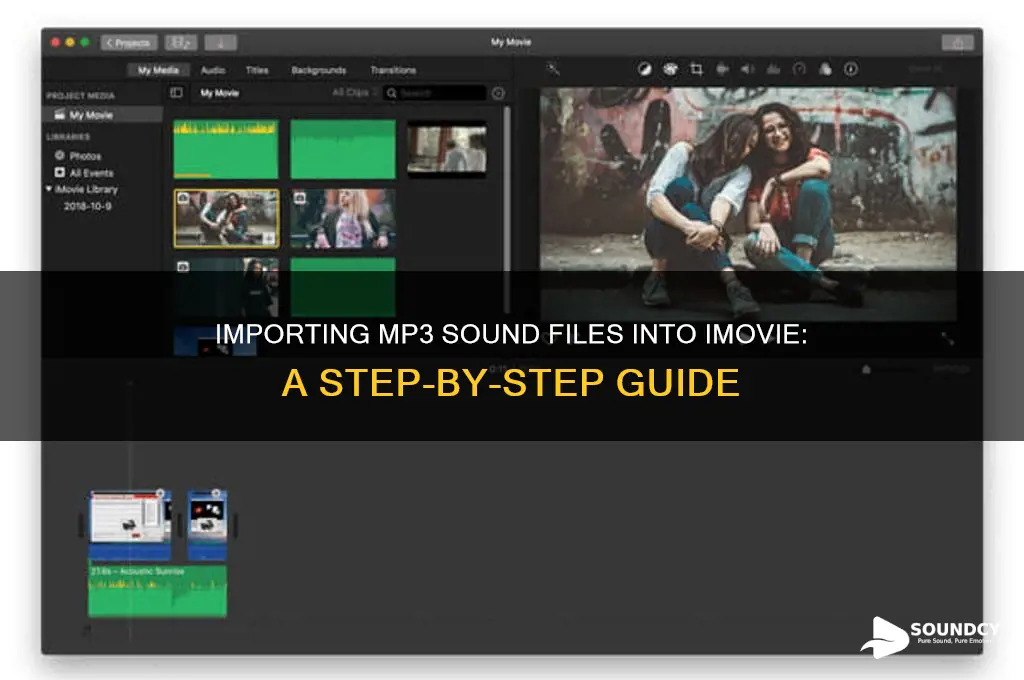Go back using the Projects button
The height and width of the screenshot is (680, 1024).
[129, 43]
